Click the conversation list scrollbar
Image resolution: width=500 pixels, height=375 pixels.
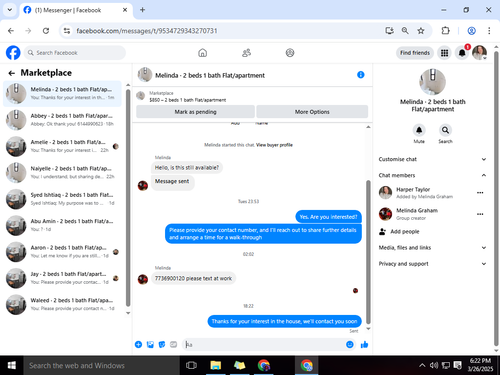(x=128, y=197)
